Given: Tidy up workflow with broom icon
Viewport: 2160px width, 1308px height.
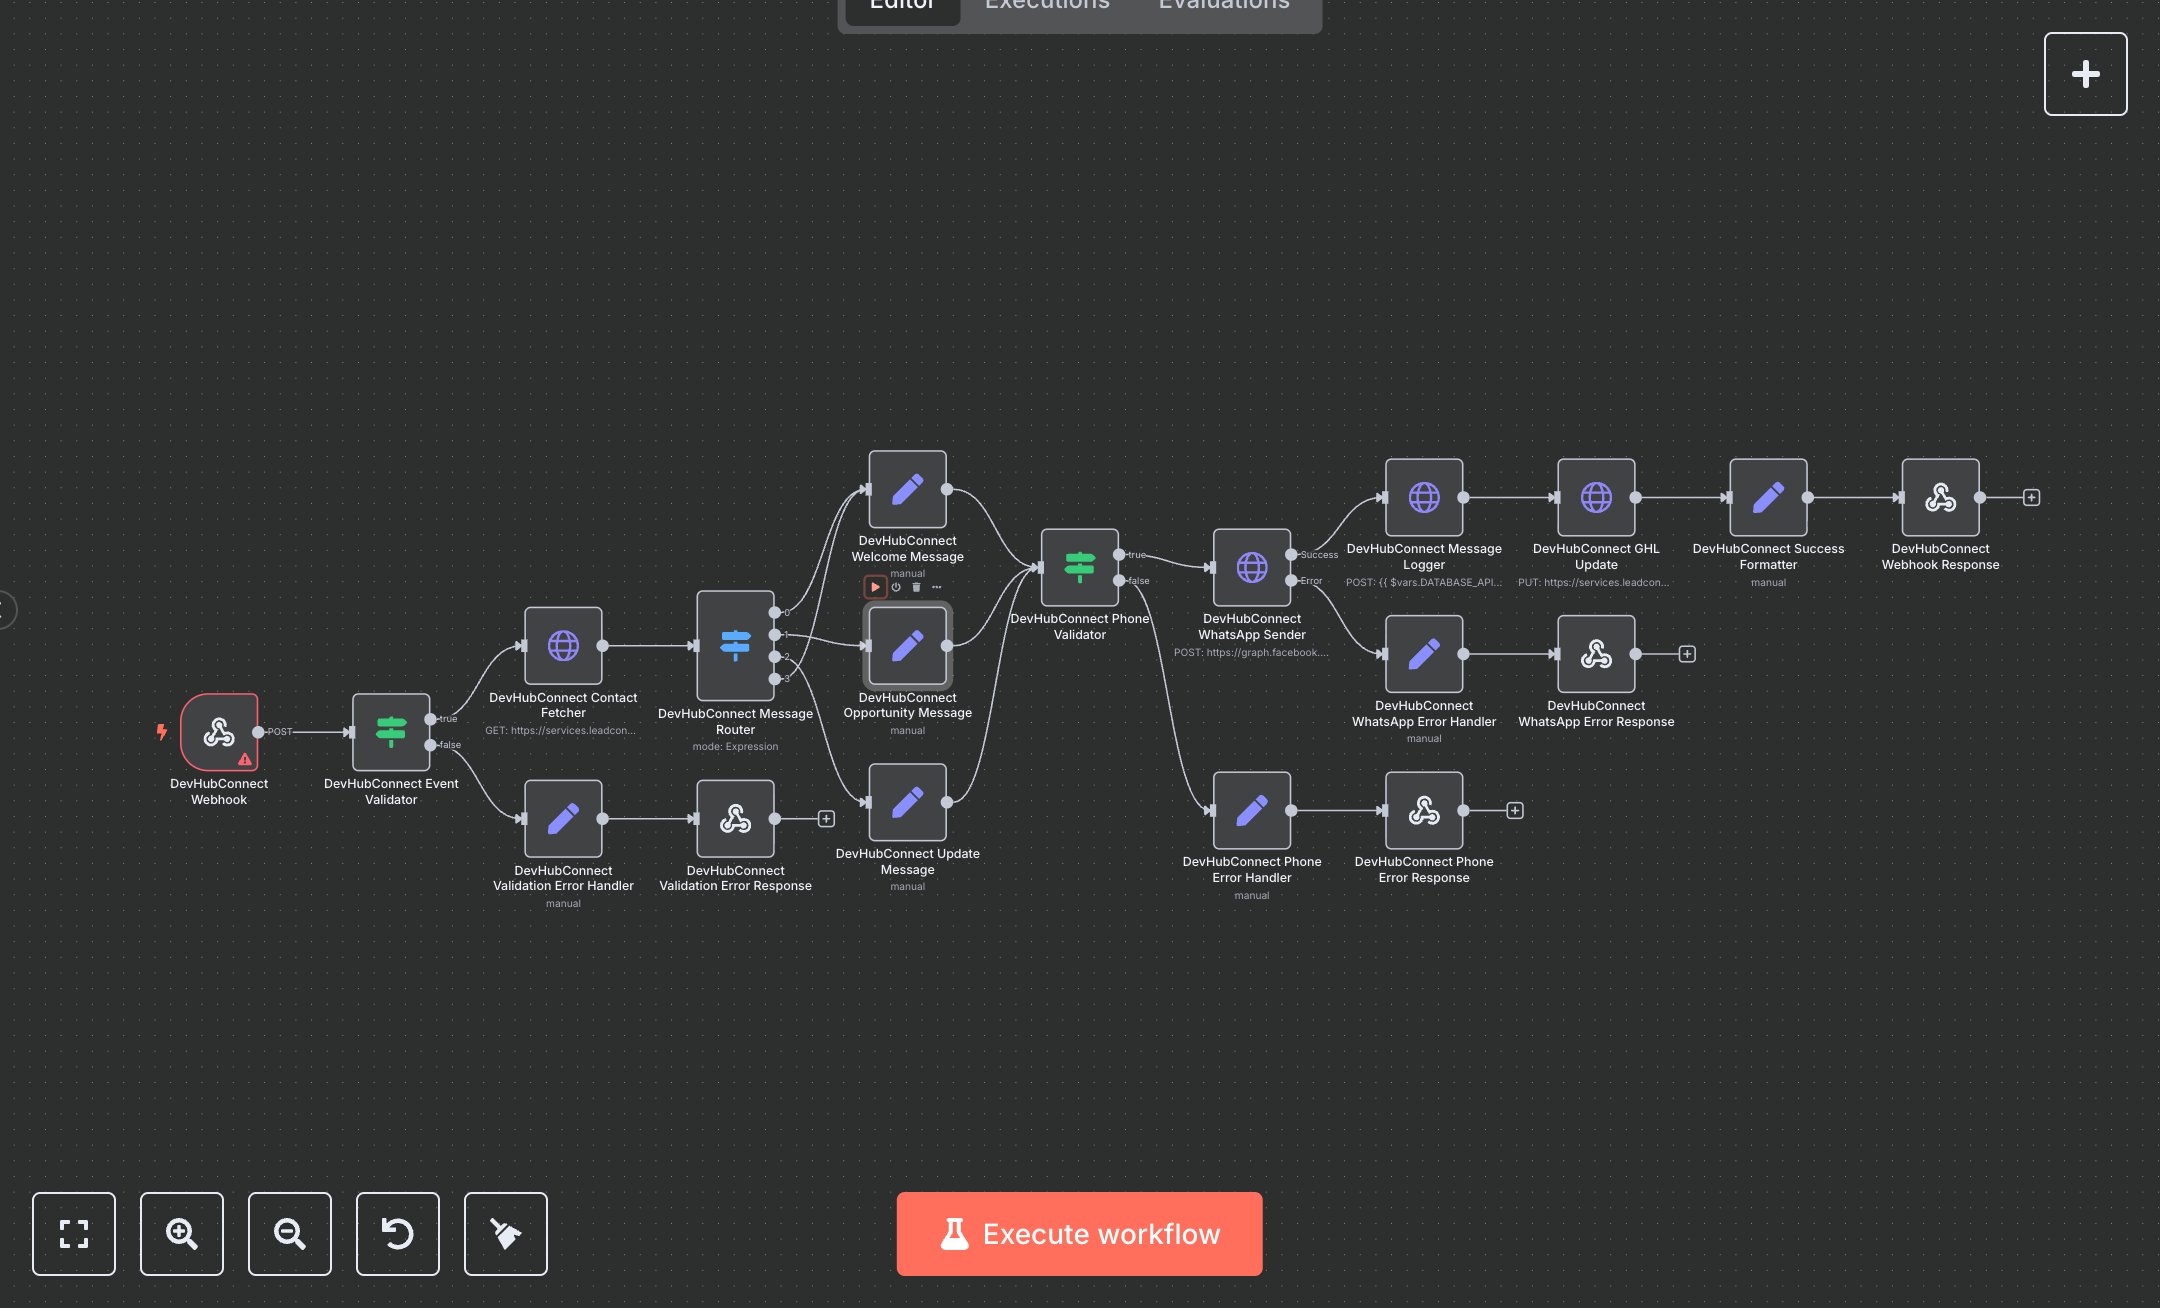Looking at the screenshot, I should (505, 1233).
